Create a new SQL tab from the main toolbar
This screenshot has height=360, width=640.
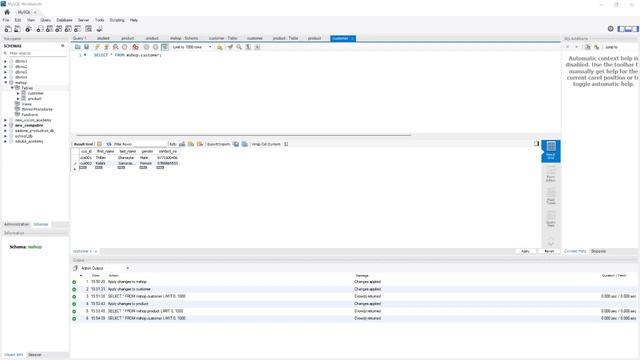point(8,29)
